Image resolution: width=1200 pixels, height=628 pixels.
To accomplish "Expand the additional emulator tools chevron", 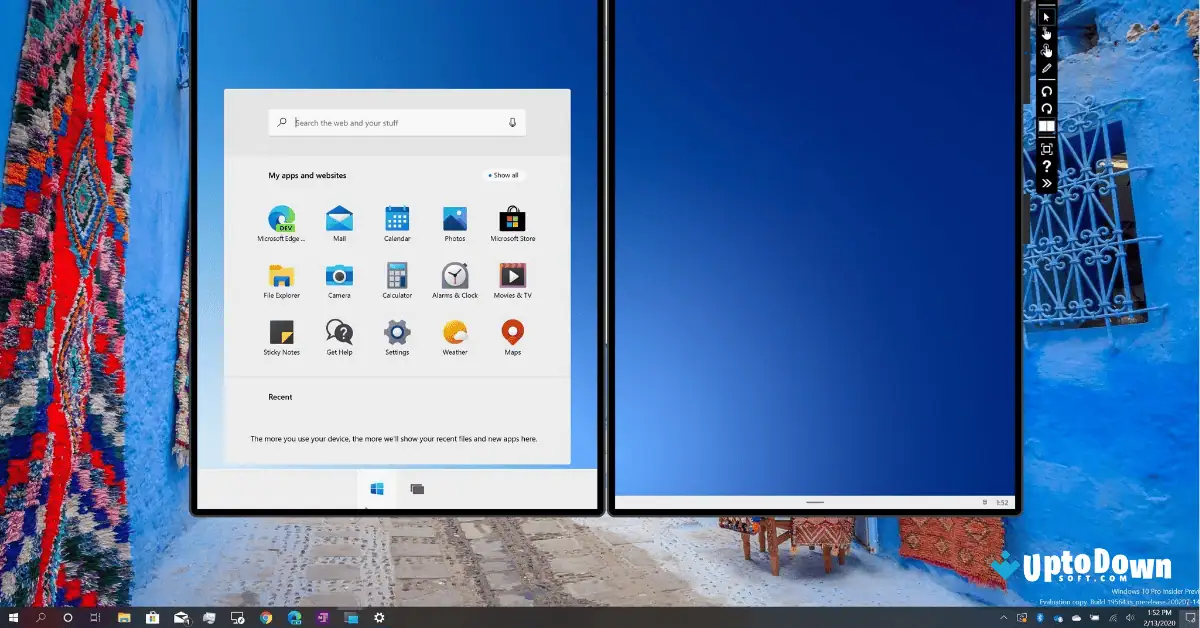I will pyautogui.click(x=1046, y=183).
